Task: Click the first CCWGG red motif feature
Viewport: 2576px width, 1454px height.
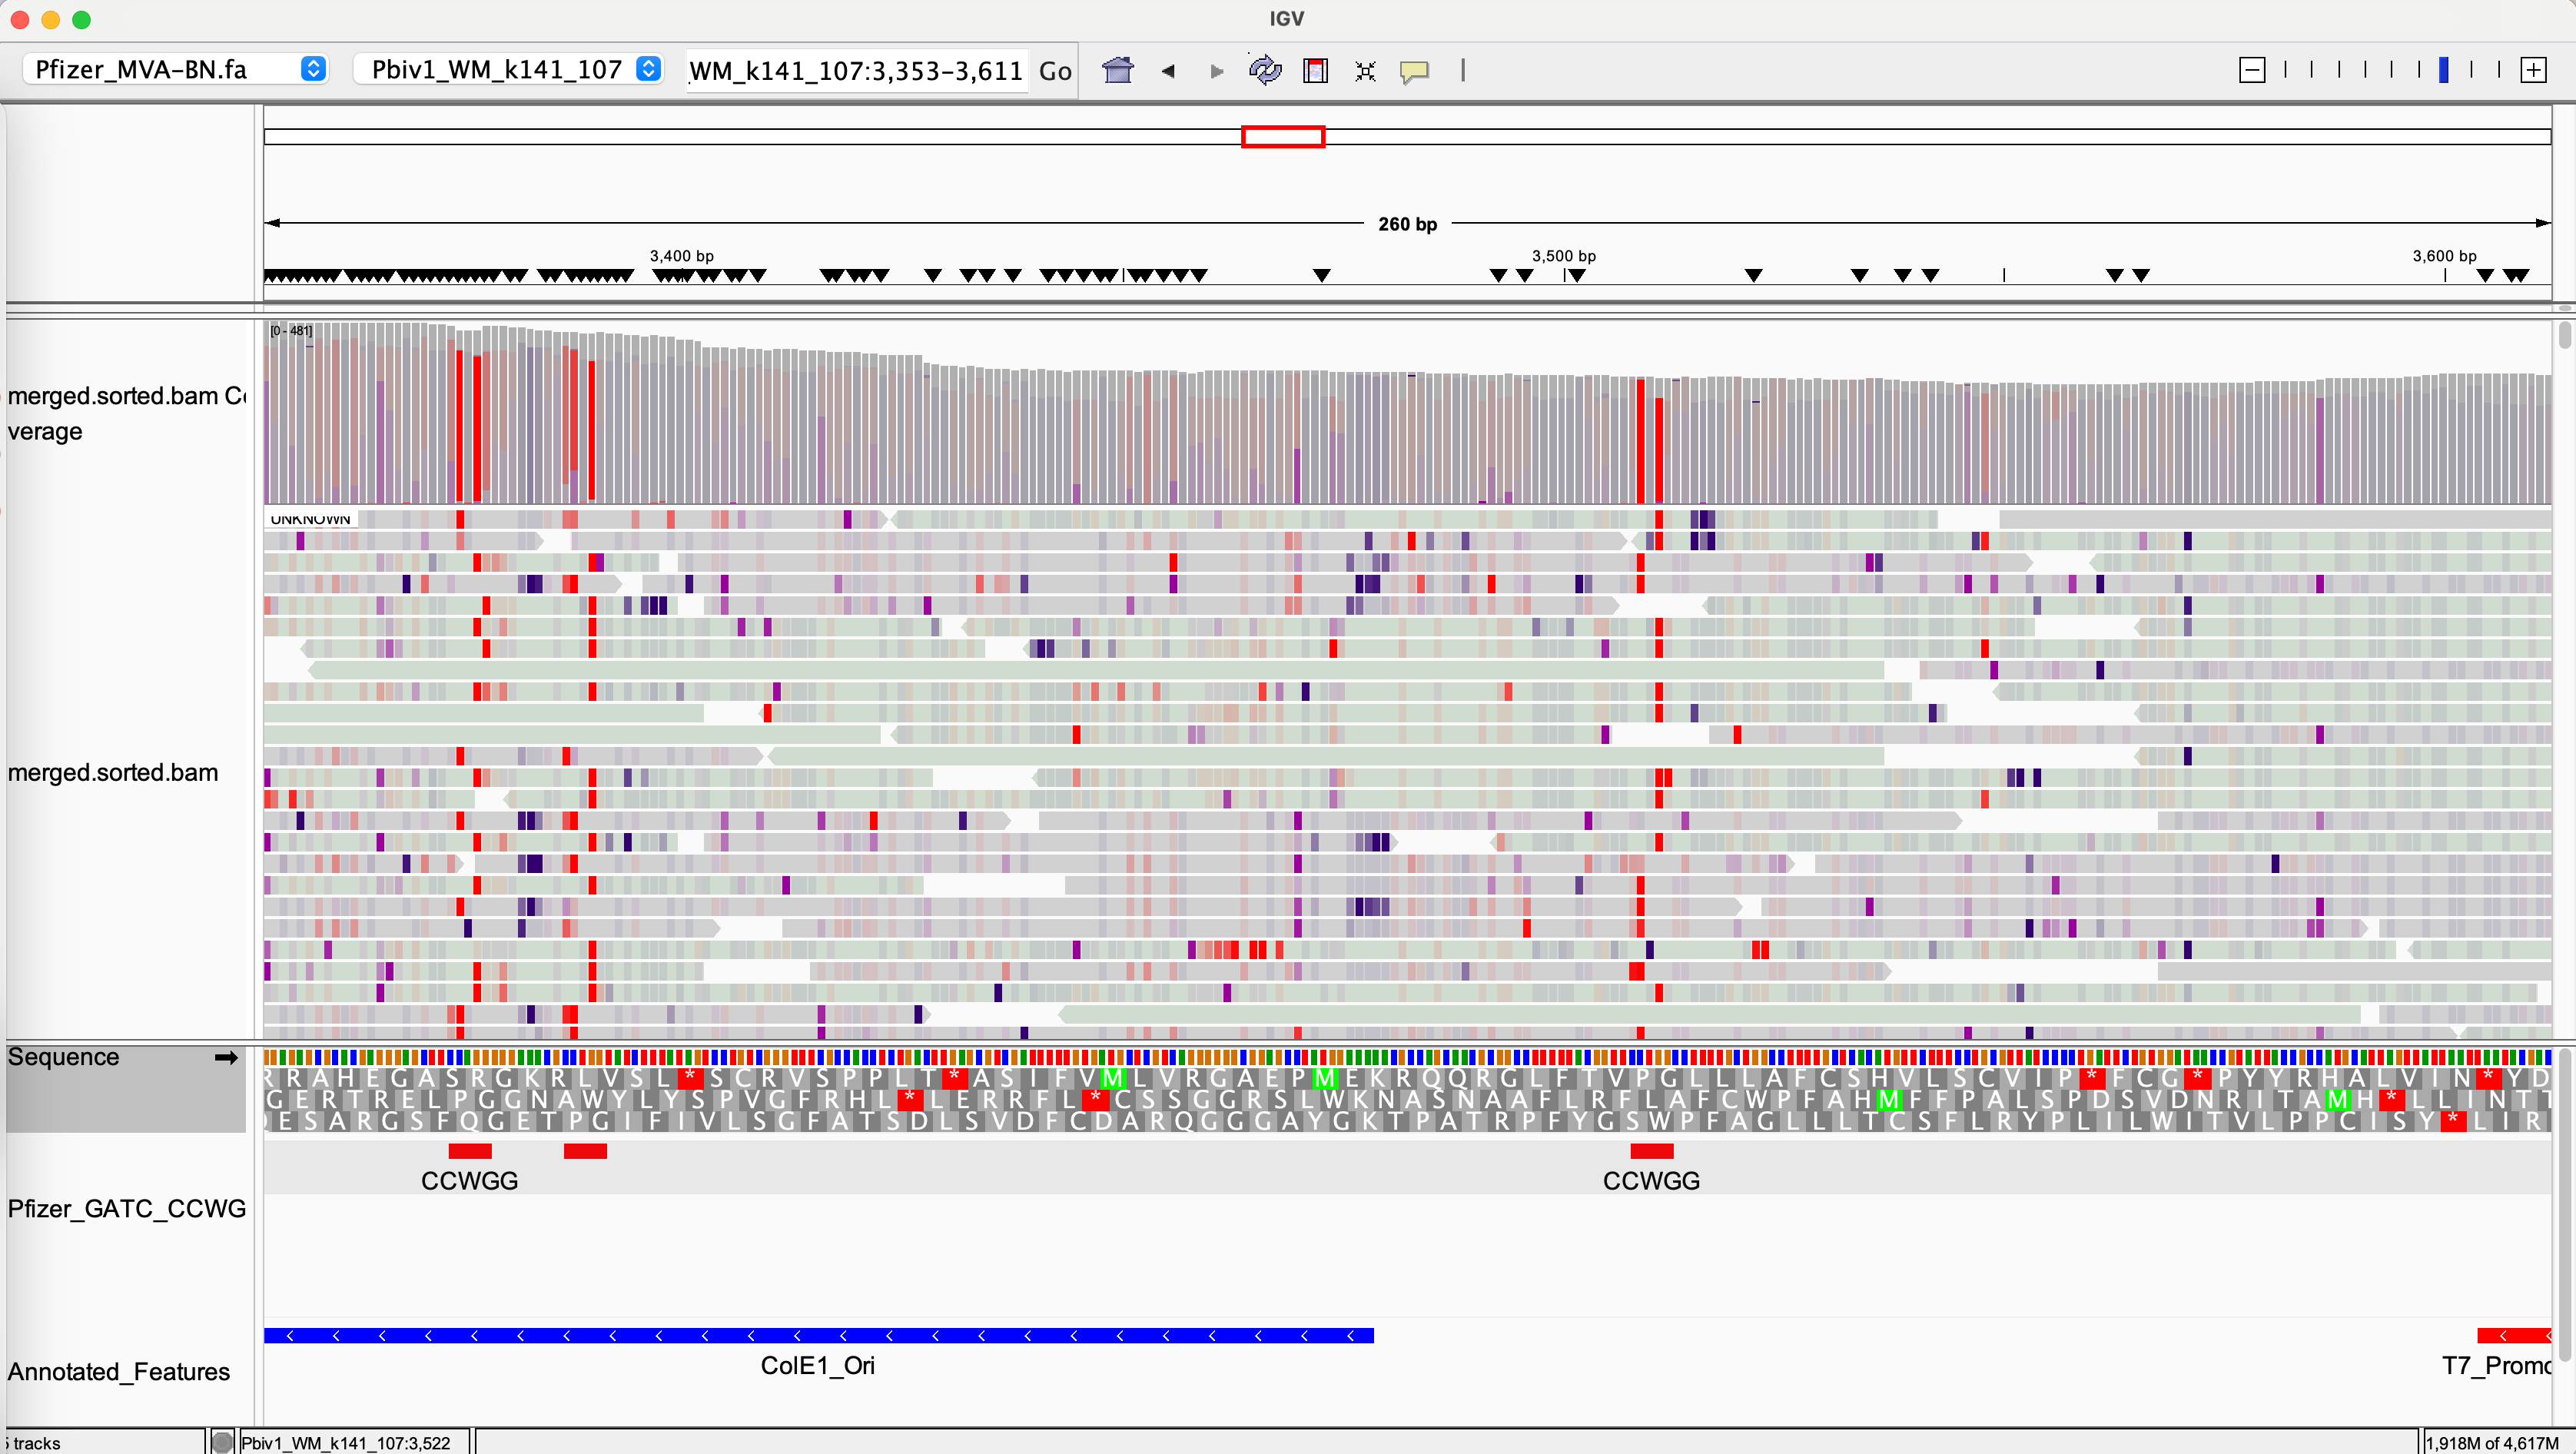Action: click(x=469, y=1152)
